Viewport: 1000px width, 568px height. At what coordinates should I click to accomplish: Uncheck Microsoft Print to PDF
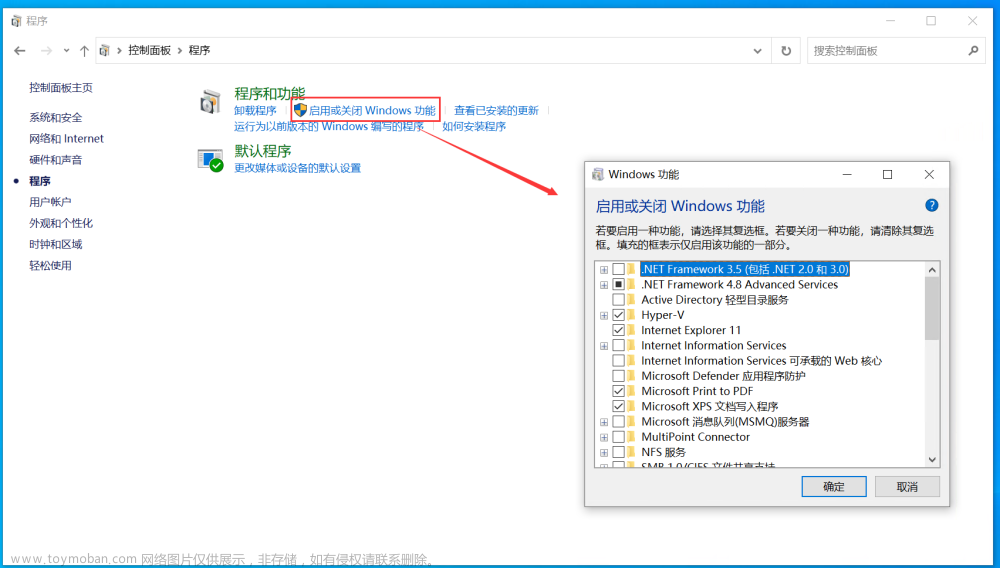pyautogui.click(x=618, y=391)
